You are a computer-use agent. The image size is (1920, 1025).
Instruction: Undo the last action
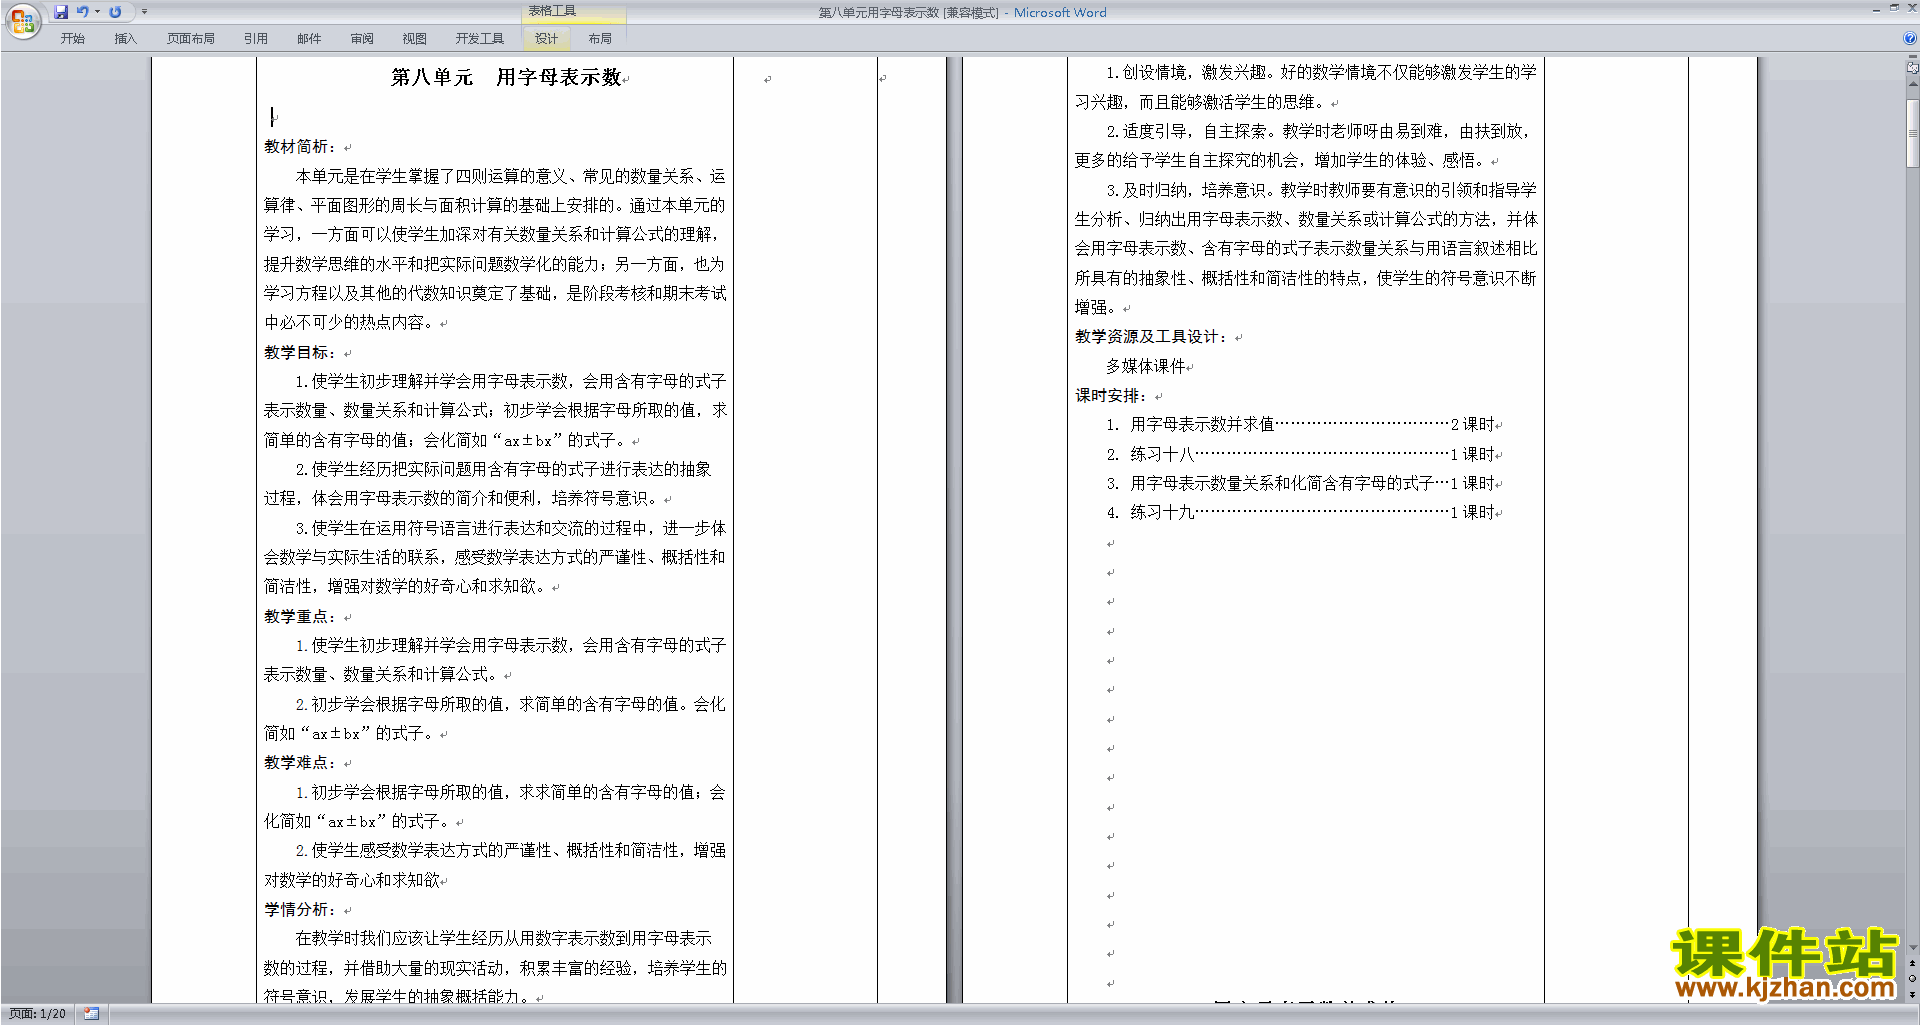tap(83, 12)
